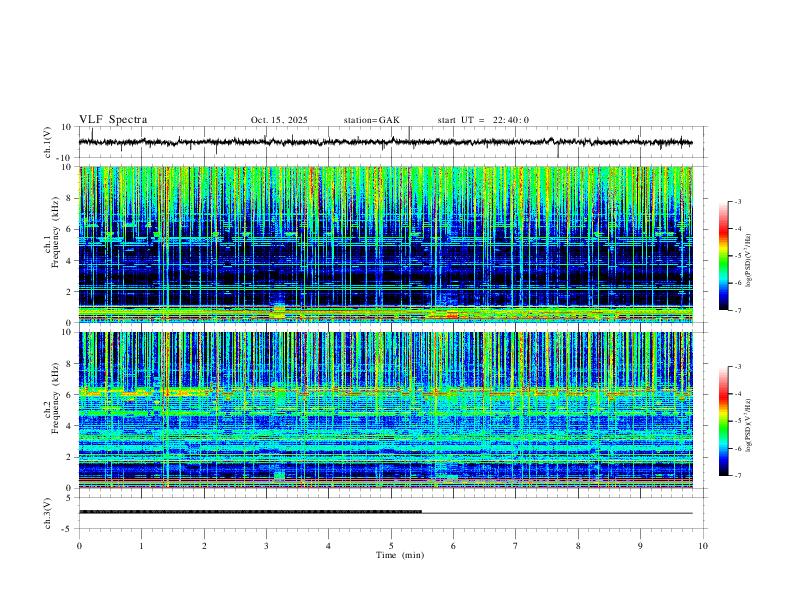Click the "2" kHz tick on ch.2 spectrogram
Screen dimensions: 792x612
(70, 457)
